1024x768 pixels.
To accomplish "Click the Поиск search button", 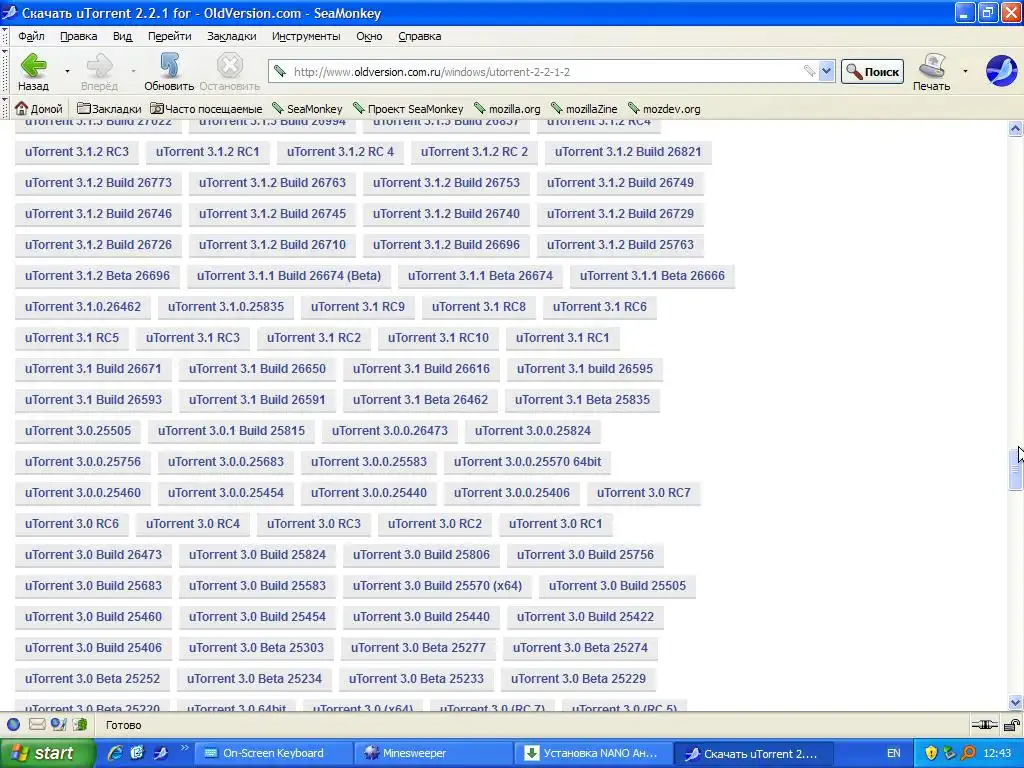I will pos(872,72).
